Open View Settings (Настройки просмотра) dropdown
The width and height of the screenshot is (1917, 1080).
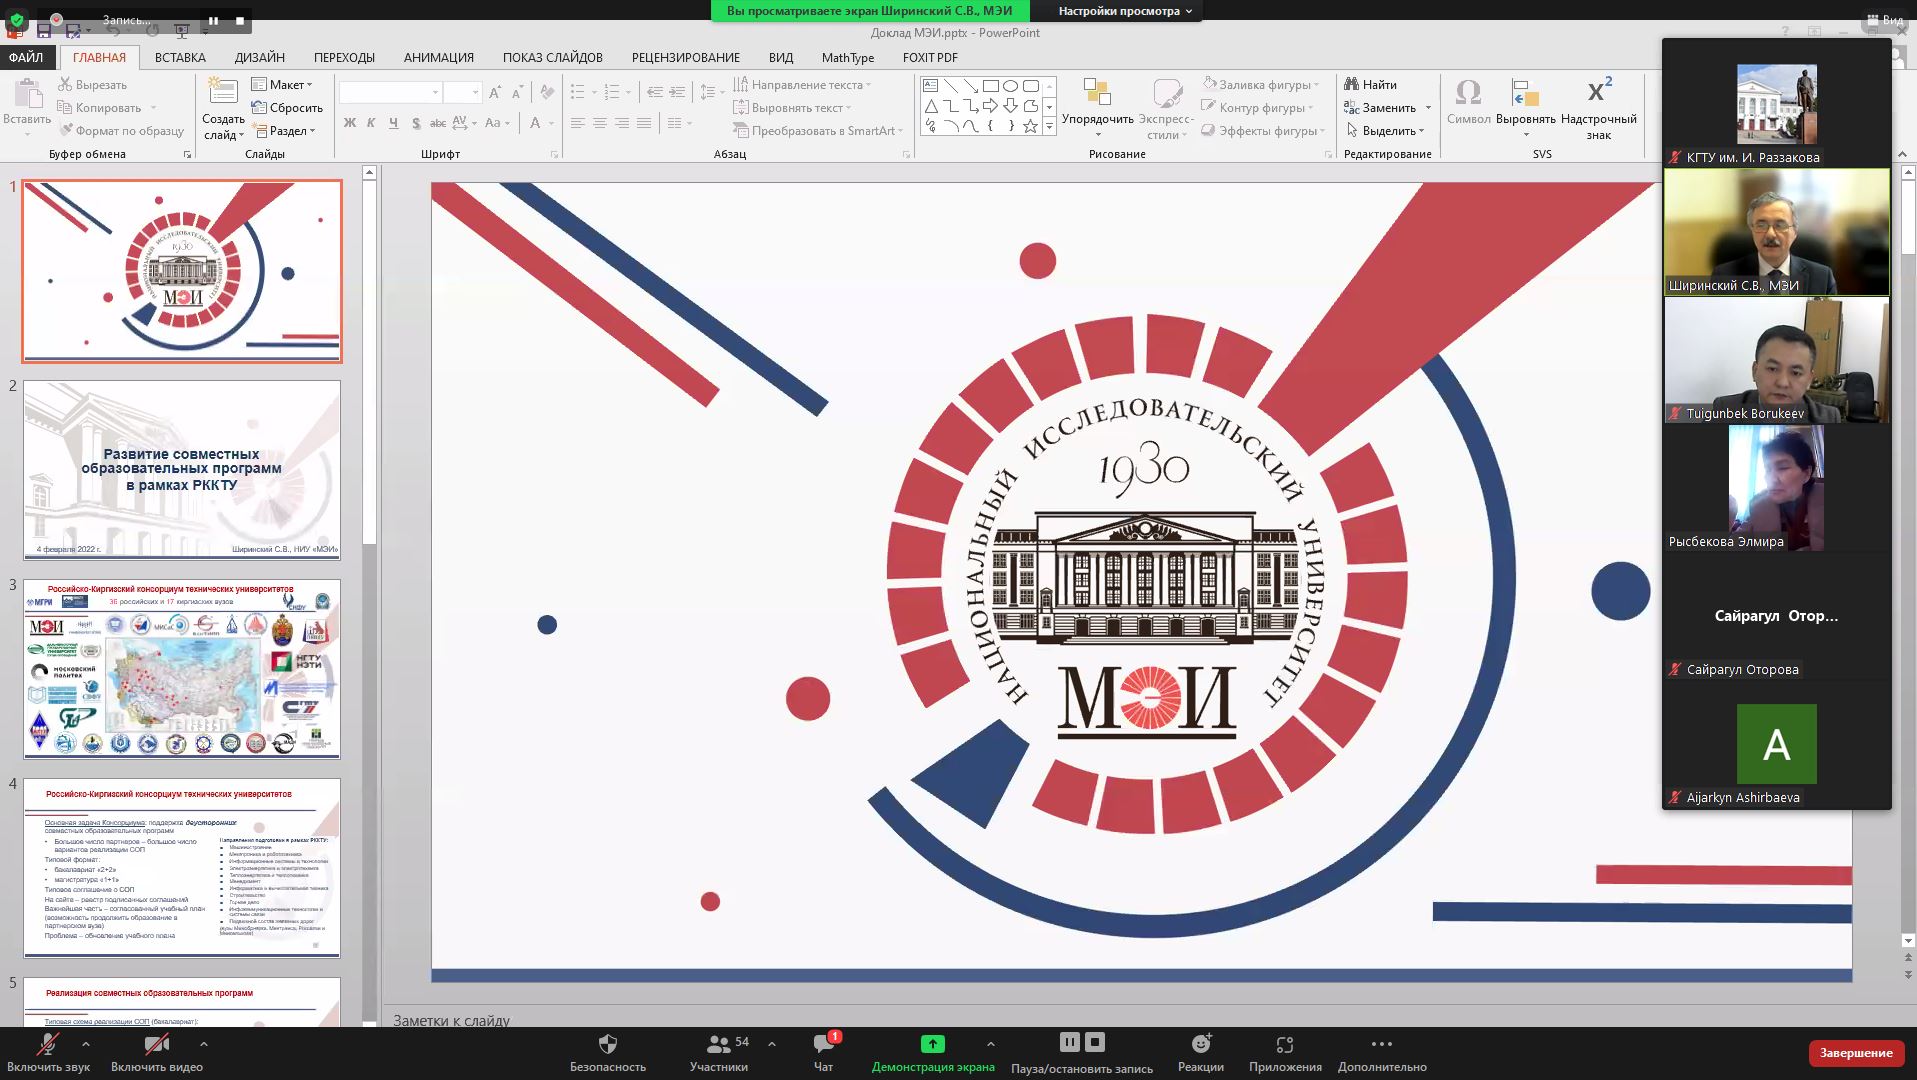[x=1125, y=11]
